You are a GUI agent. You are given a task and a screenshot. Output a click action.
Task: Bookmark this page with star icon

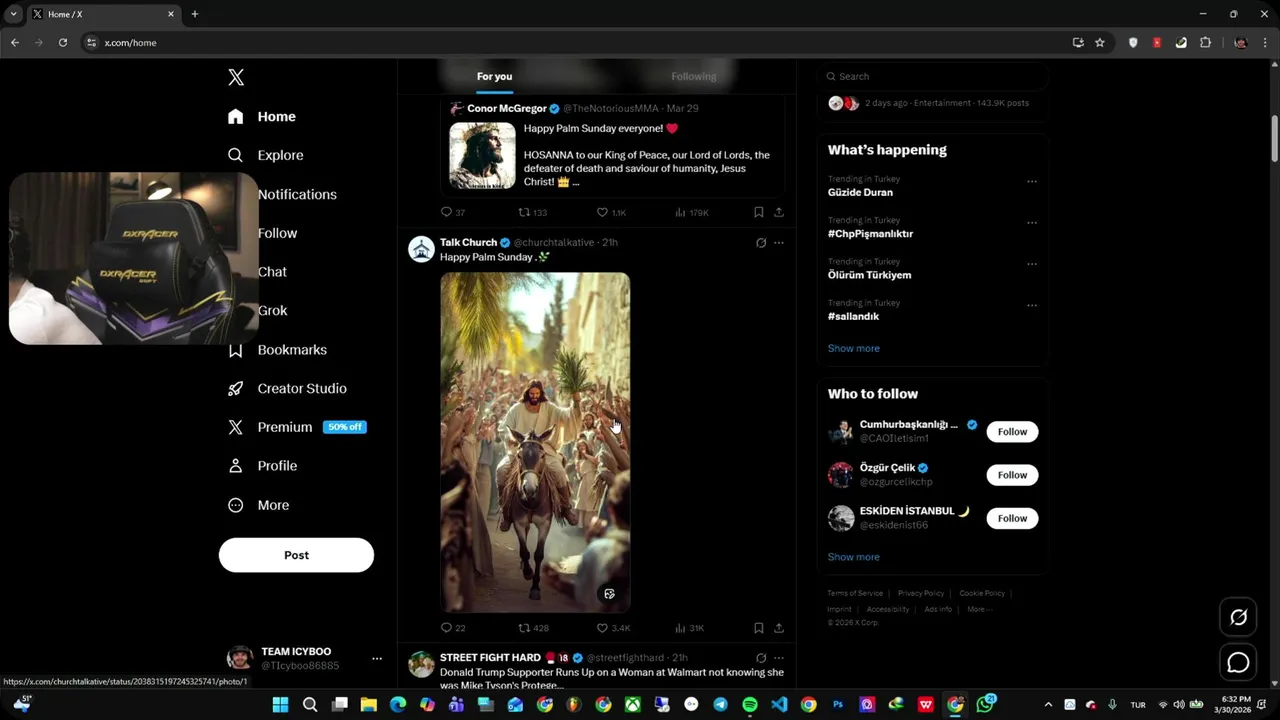tap(1100, 43)
